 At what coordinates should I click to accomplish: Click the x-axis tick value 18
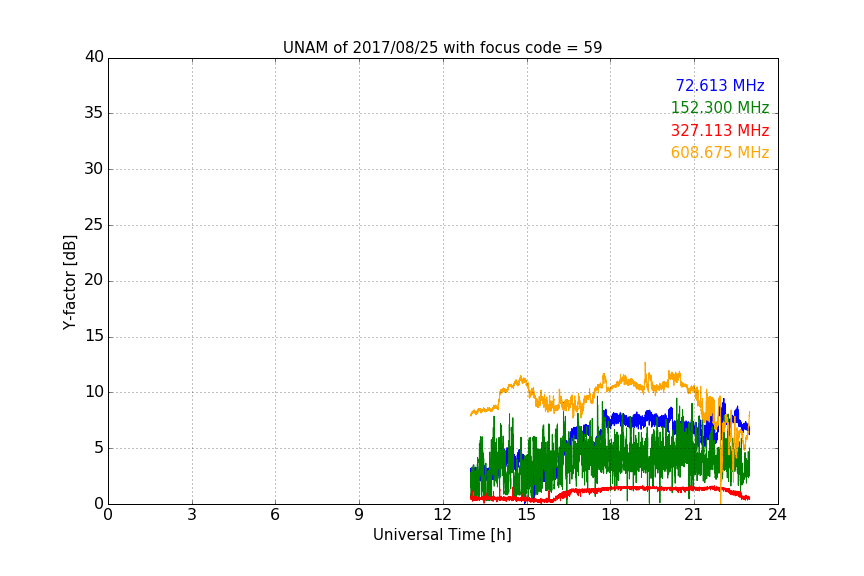pos(611,515)
